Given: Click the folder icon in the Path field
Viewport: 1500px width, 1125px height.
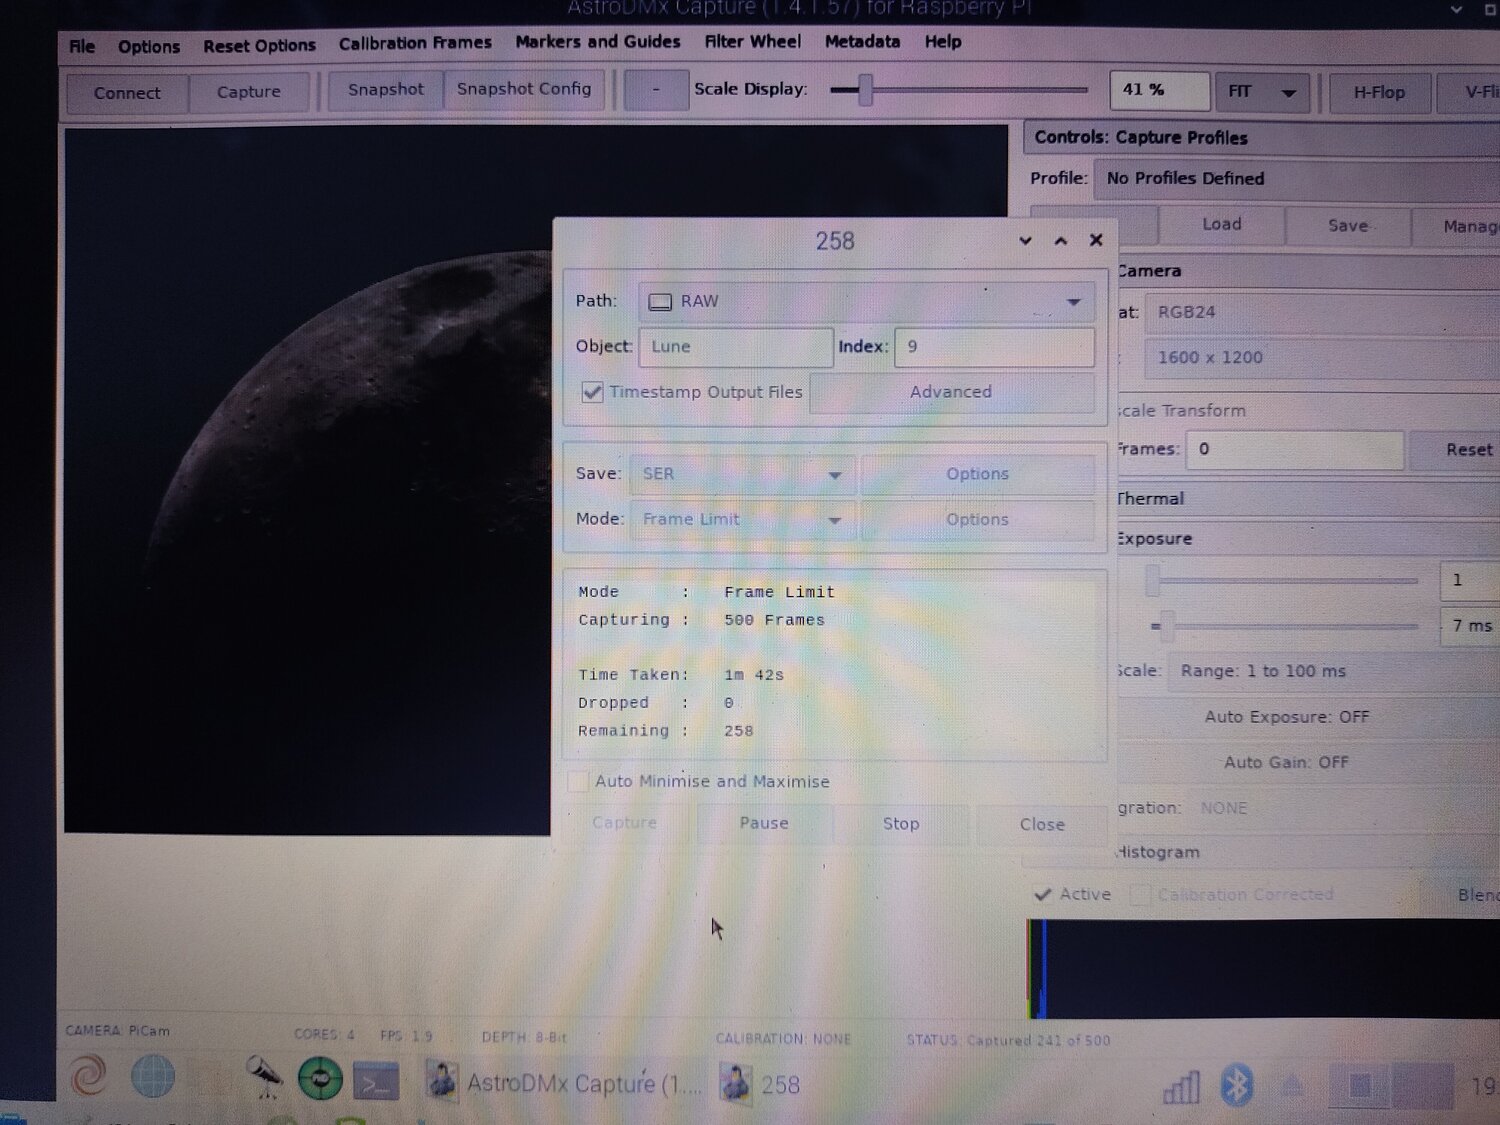Looking at the screenshot, I should tap(660, 302).
